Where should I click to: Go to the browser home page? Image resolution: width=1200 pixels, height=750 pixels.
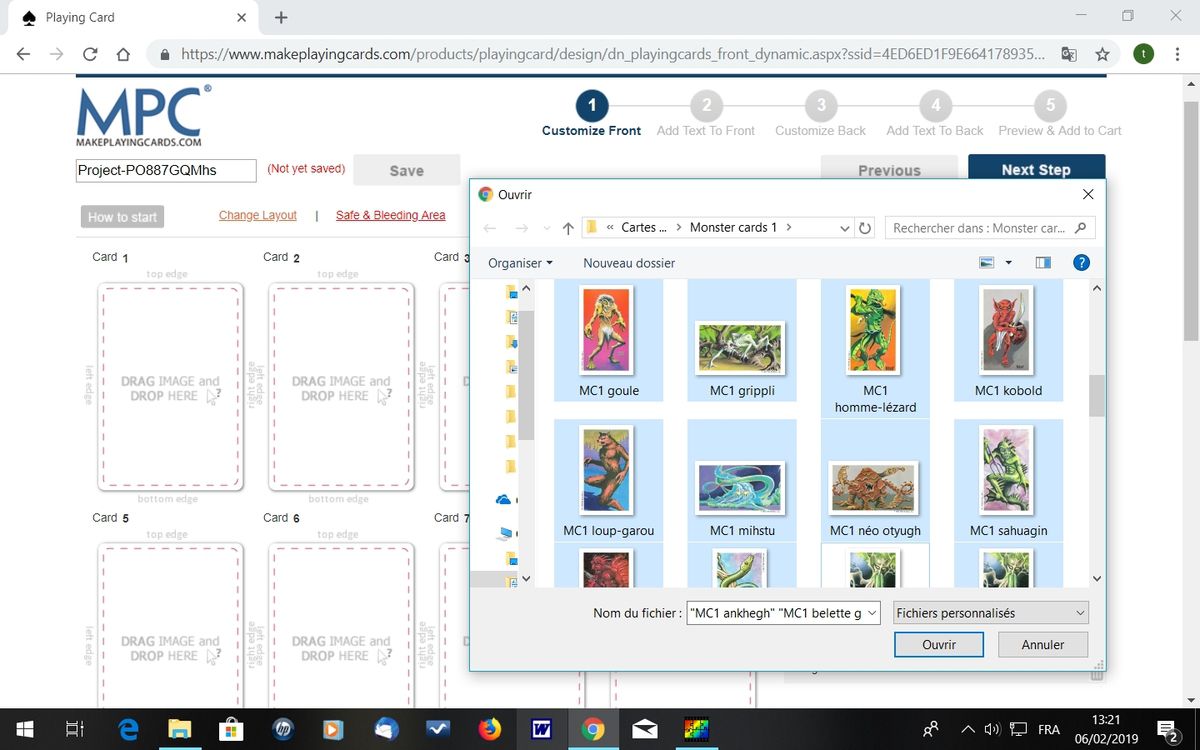123,55
